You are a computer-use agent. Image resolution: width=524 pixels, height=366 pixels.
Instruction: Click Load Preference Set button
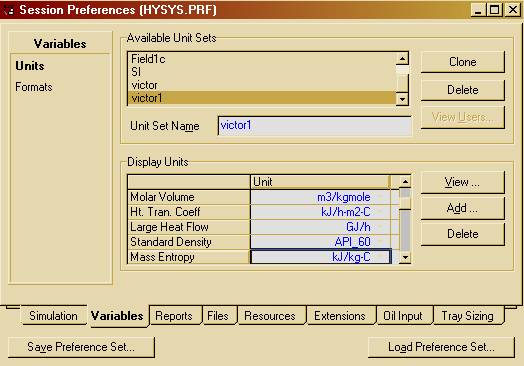coord(441,347)
